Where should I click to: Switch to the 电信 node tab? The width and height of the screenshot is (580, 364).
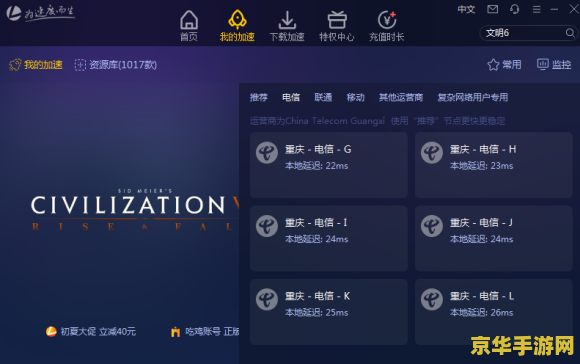291,97
